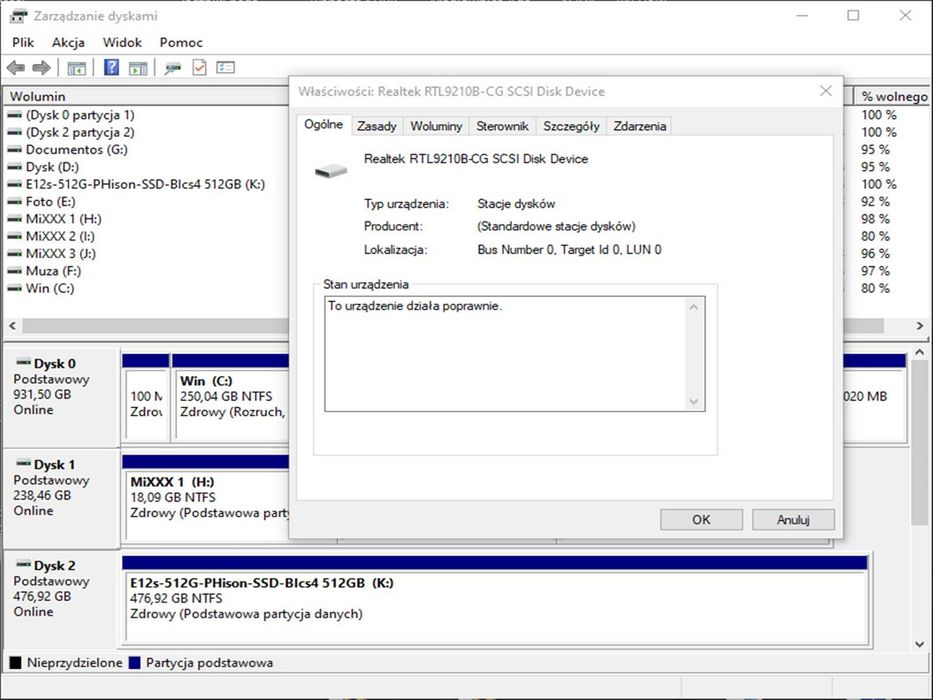Click the '(Standardowe stacje dysków)' producer value
This screenshot has width=933, height=700.
coord(556,227)
